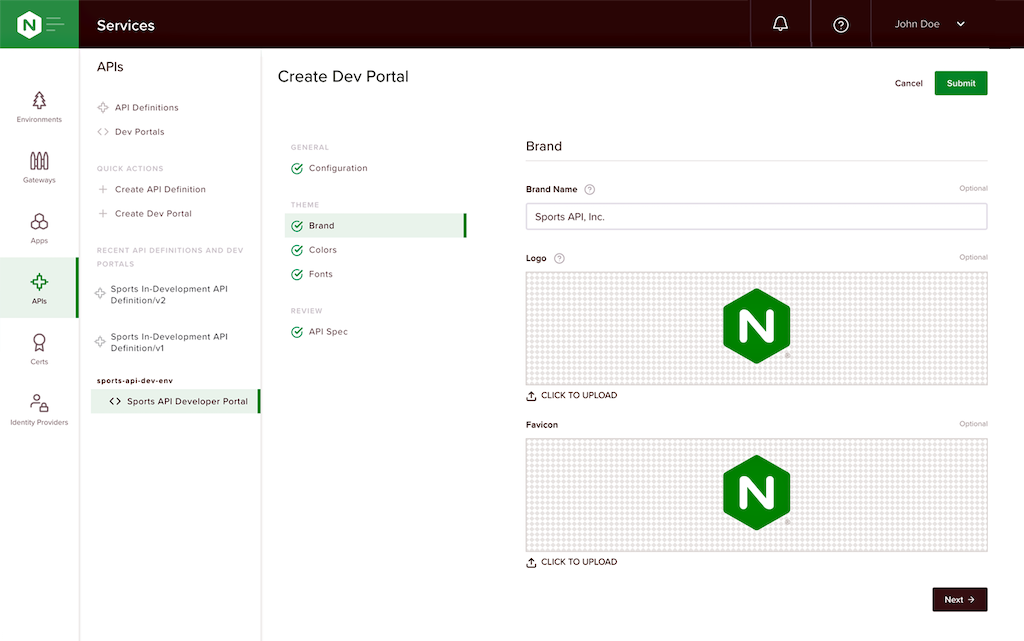Image resolution: width=1024 pixels, height=641 pixels.
Task: Open Dev Portals menu item
Action: pos(140,132)
